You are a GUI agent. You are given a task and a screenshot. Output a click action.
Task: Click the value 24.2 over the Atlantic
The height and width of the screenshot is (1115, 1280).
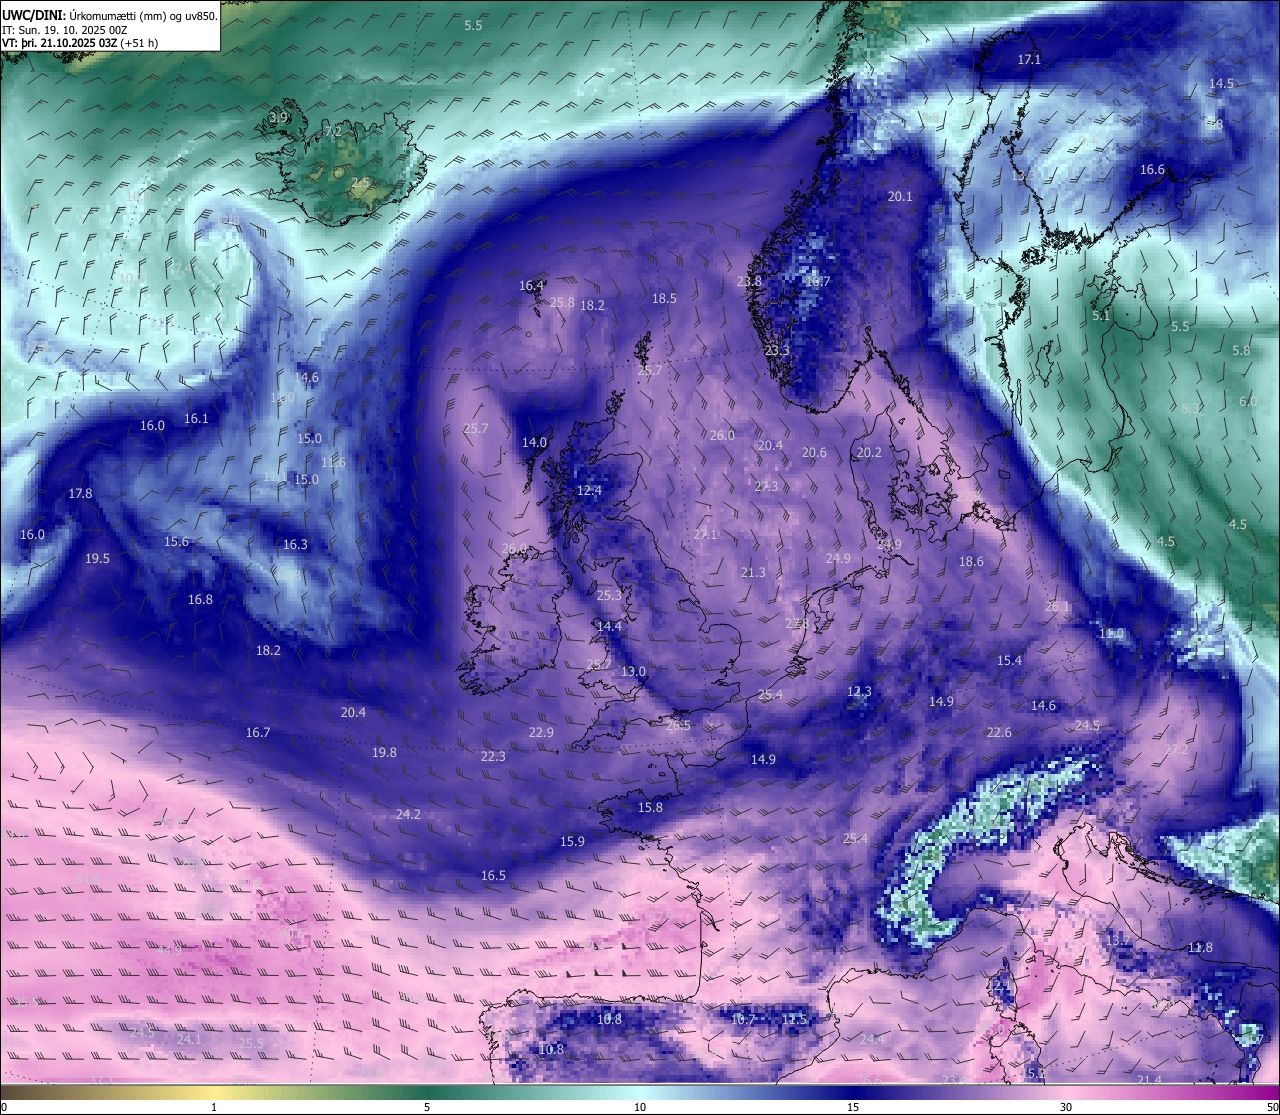point(408,815)
